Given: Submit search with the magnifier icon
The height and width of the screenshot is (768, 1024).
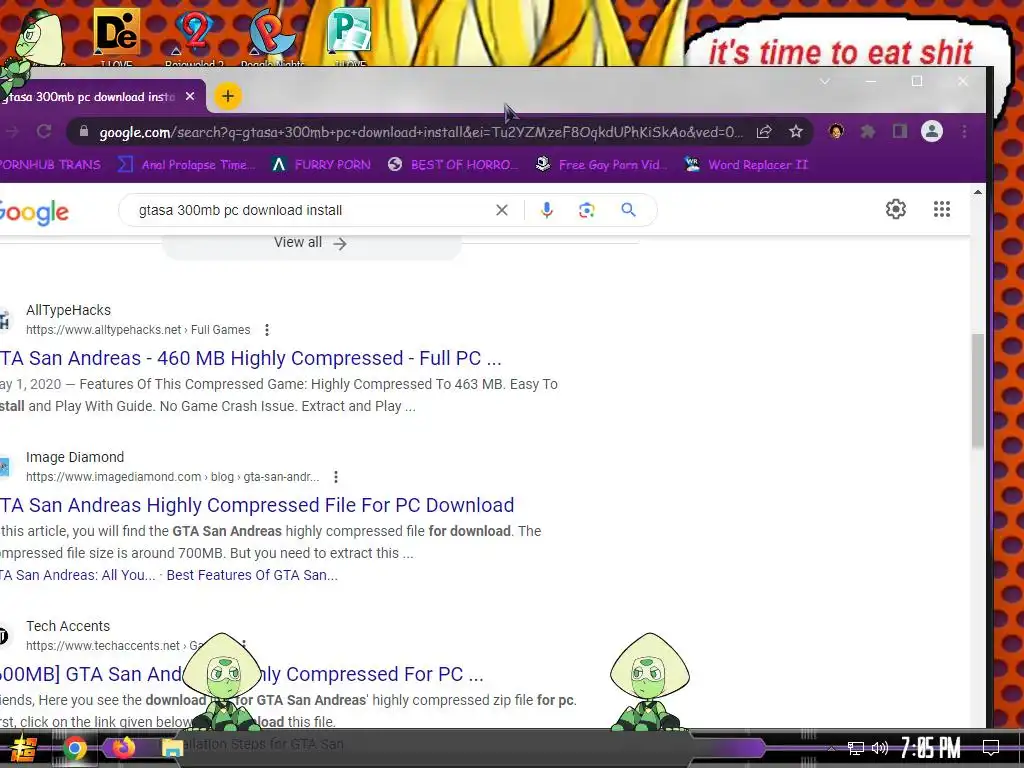Looking at the screenshot, I should pos(628,210).
